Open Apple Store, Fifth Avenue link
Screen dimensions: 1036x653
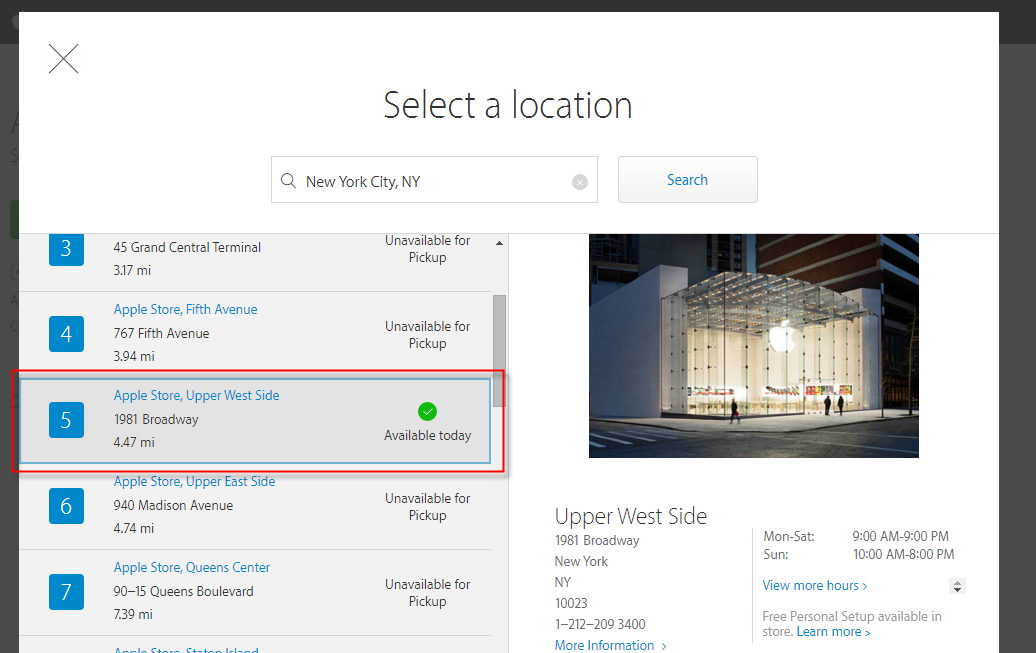[185, 309]
